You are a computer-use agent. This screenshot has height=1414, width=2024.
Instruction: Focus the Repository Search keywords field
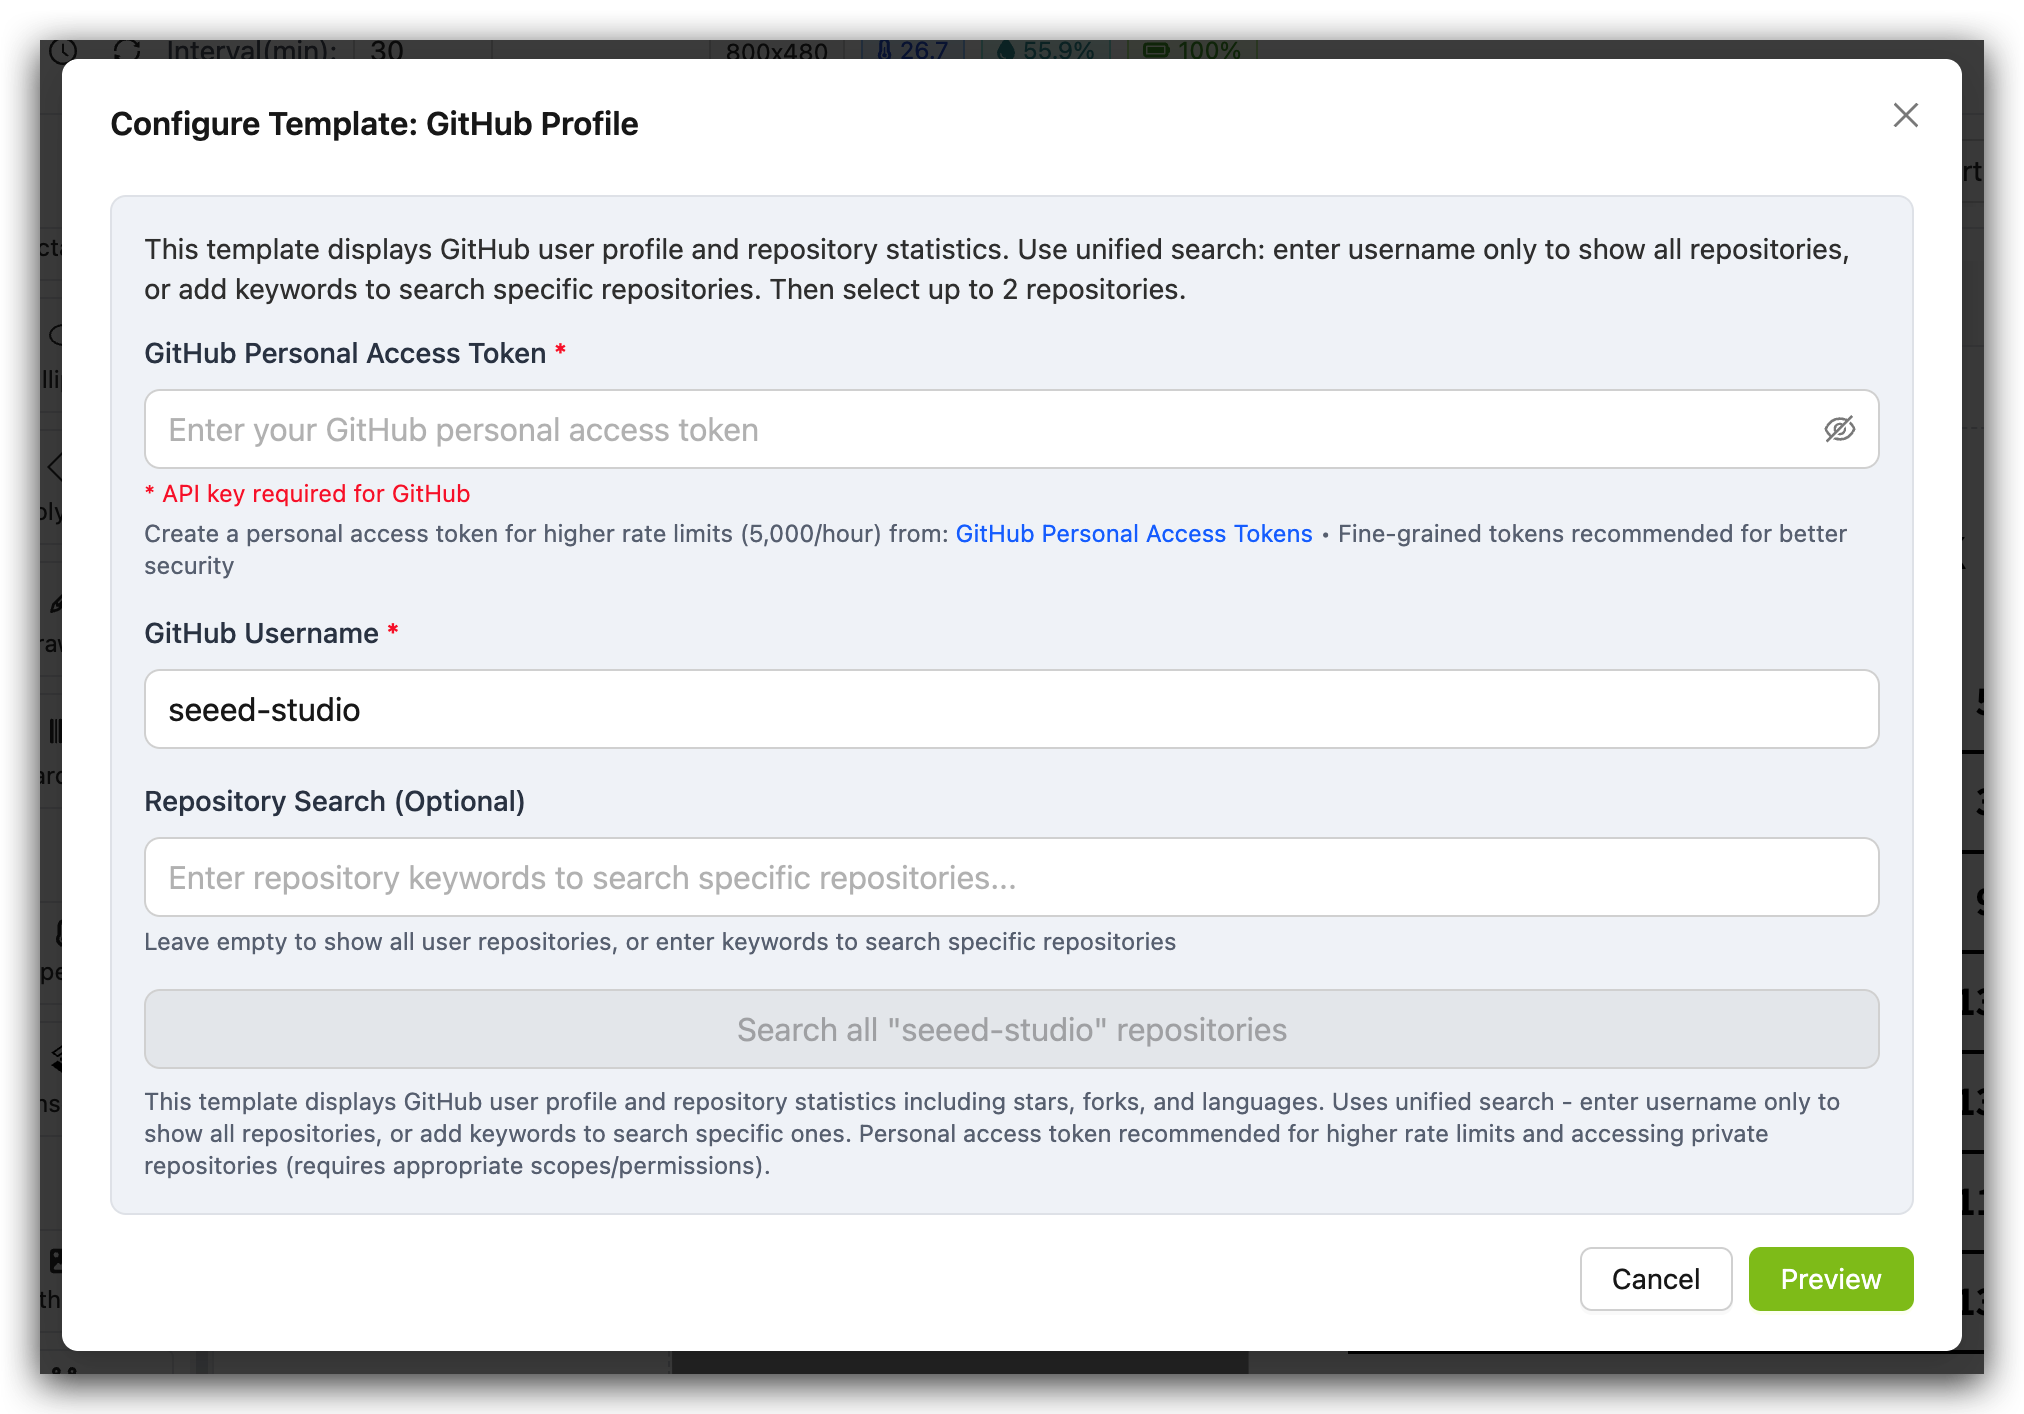point(1010,877)
